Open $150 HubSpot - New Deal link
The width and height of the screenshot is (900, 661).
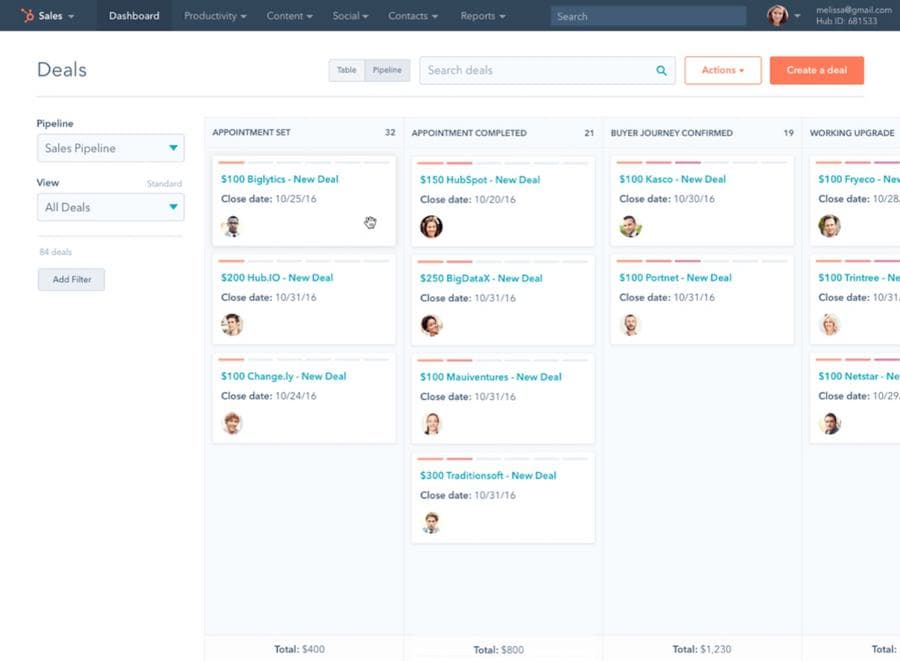(x=480, y=180)
